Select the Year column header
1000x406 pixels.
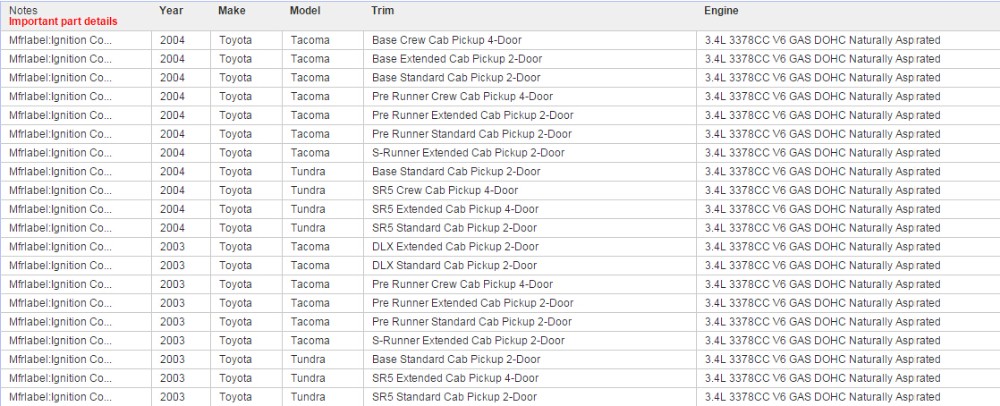[x=171, y=10]
